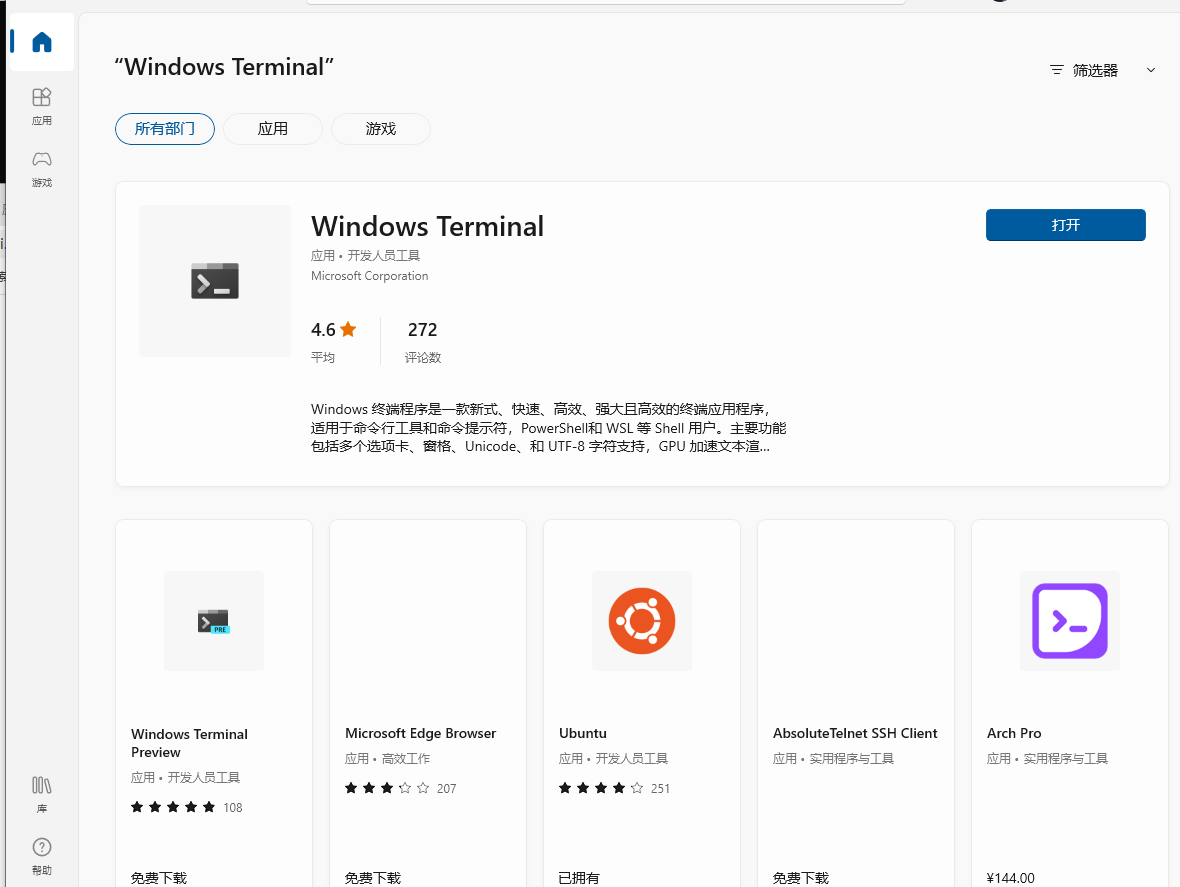Click the Windows Terminal description text

pyautogui.click(x=548, y=427)
